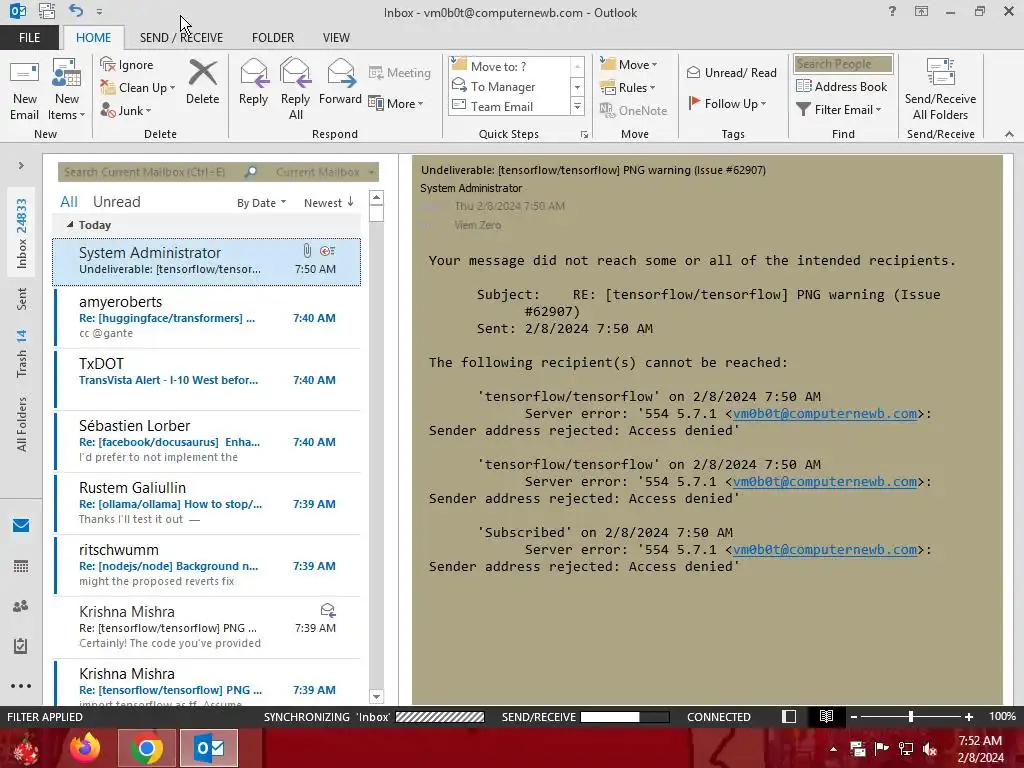Select the 'Move to: ?' quick step
This screenshot has height=768, width=1024.
pos(509,66)
